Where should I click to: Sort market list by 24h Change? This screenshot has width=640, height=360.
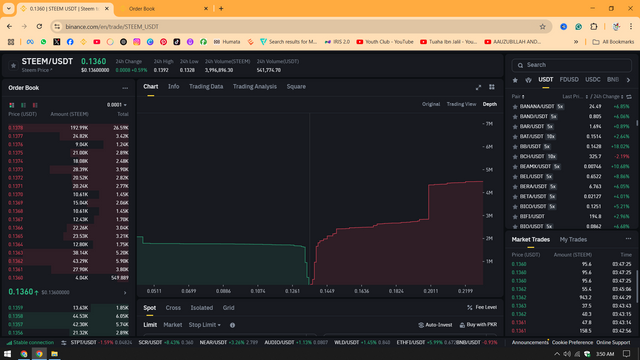click(x=607, y=97)
